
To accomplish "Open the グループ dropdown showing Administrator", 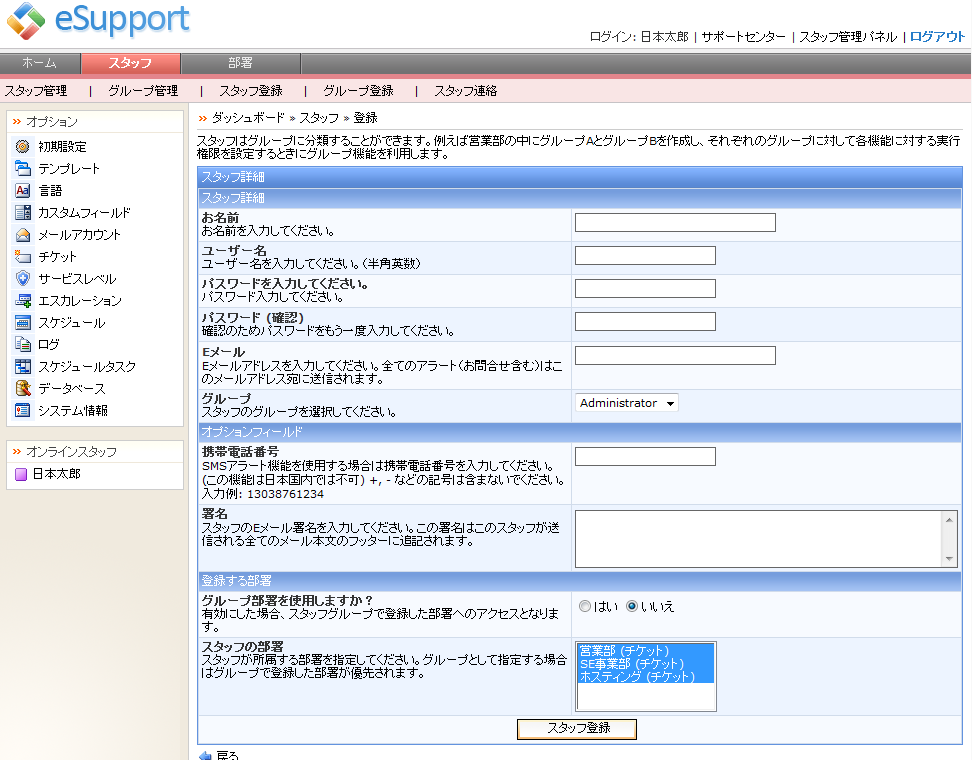I will point(625,403).
